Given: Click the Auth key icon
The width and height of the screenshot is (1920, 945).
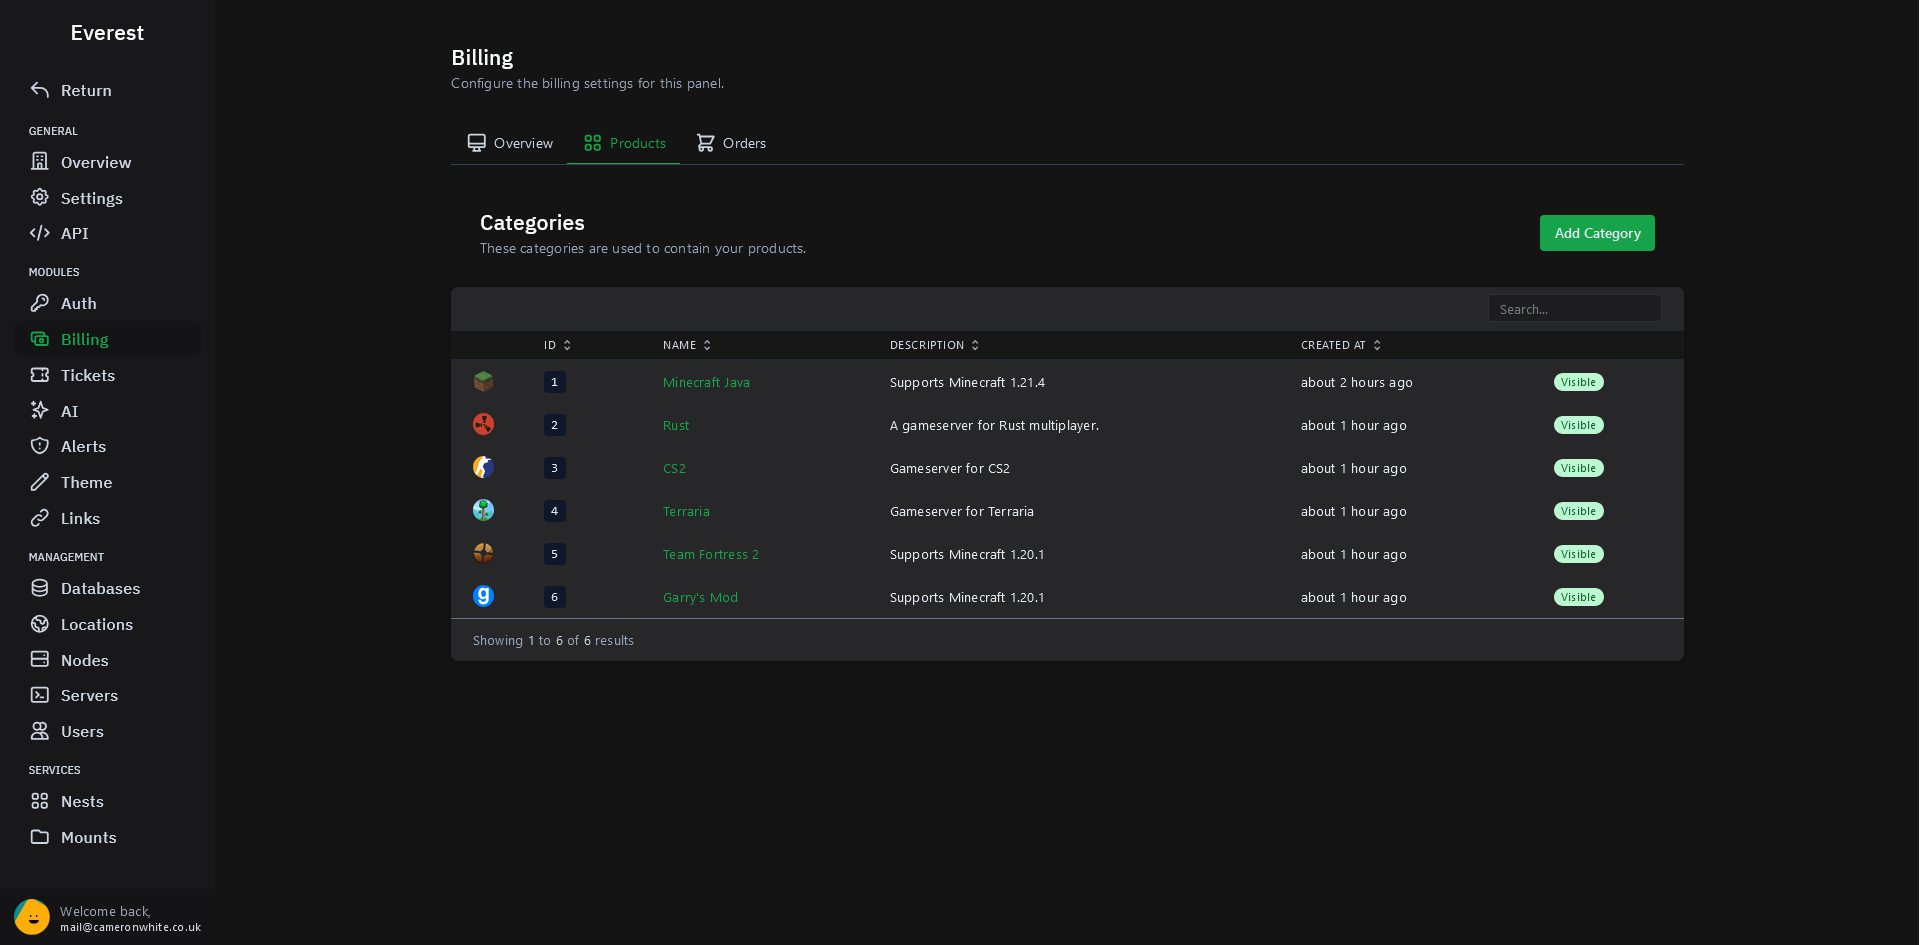Looking at the screenshot, I should pyautogui.click(x=40, y=303).
